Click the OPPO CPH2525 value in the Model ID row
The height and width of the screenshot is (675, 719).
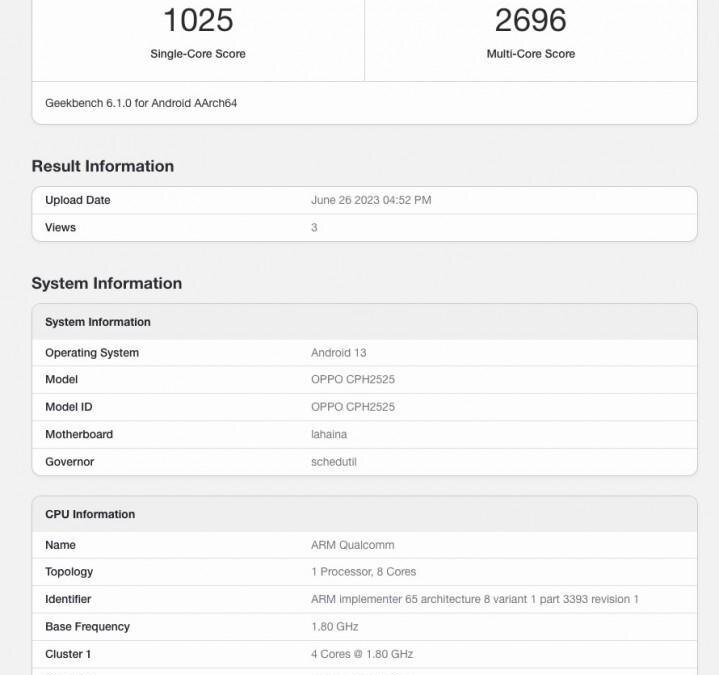(353, 407)
